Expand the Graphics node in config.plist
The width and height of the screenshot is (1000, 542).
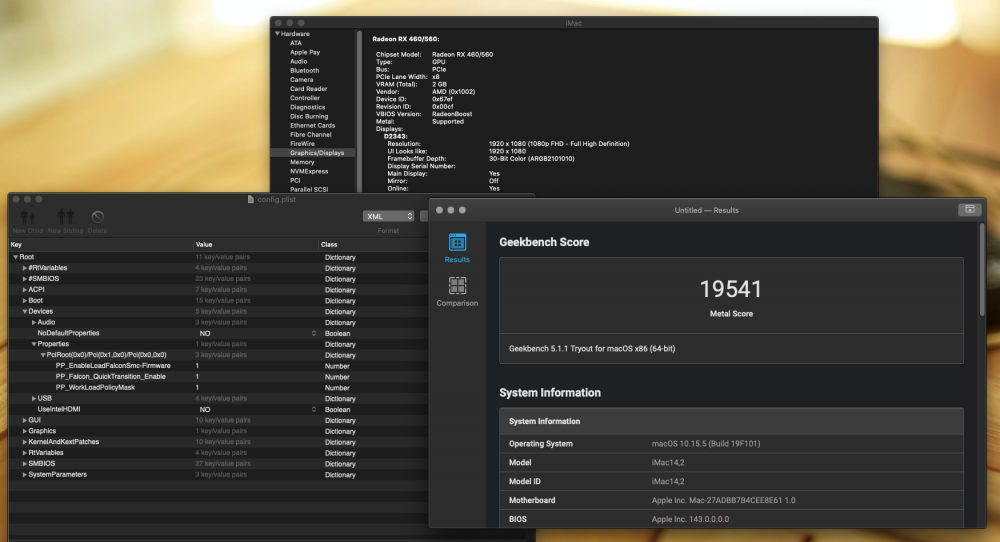24,431
